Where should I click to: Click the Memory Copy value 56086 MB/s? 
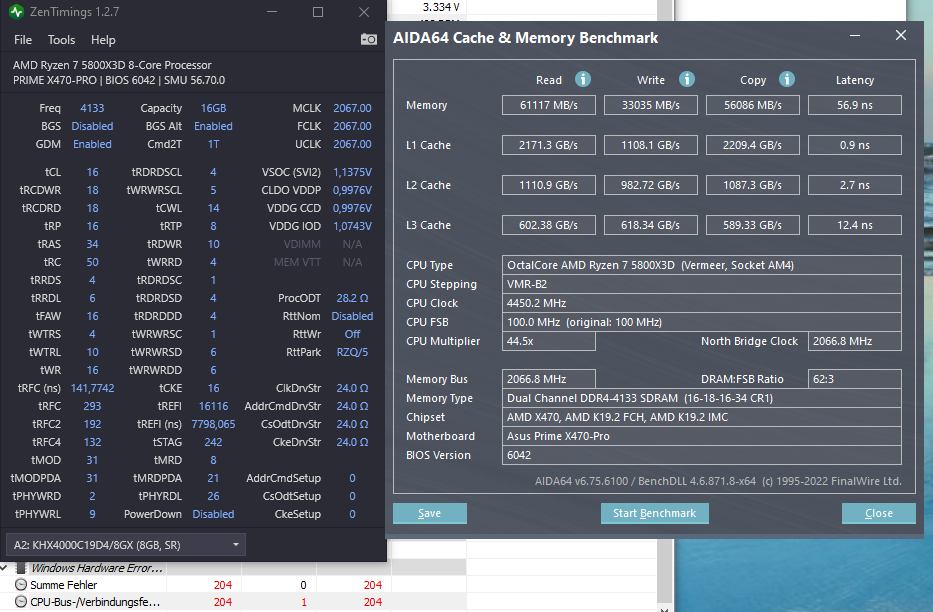753,105
